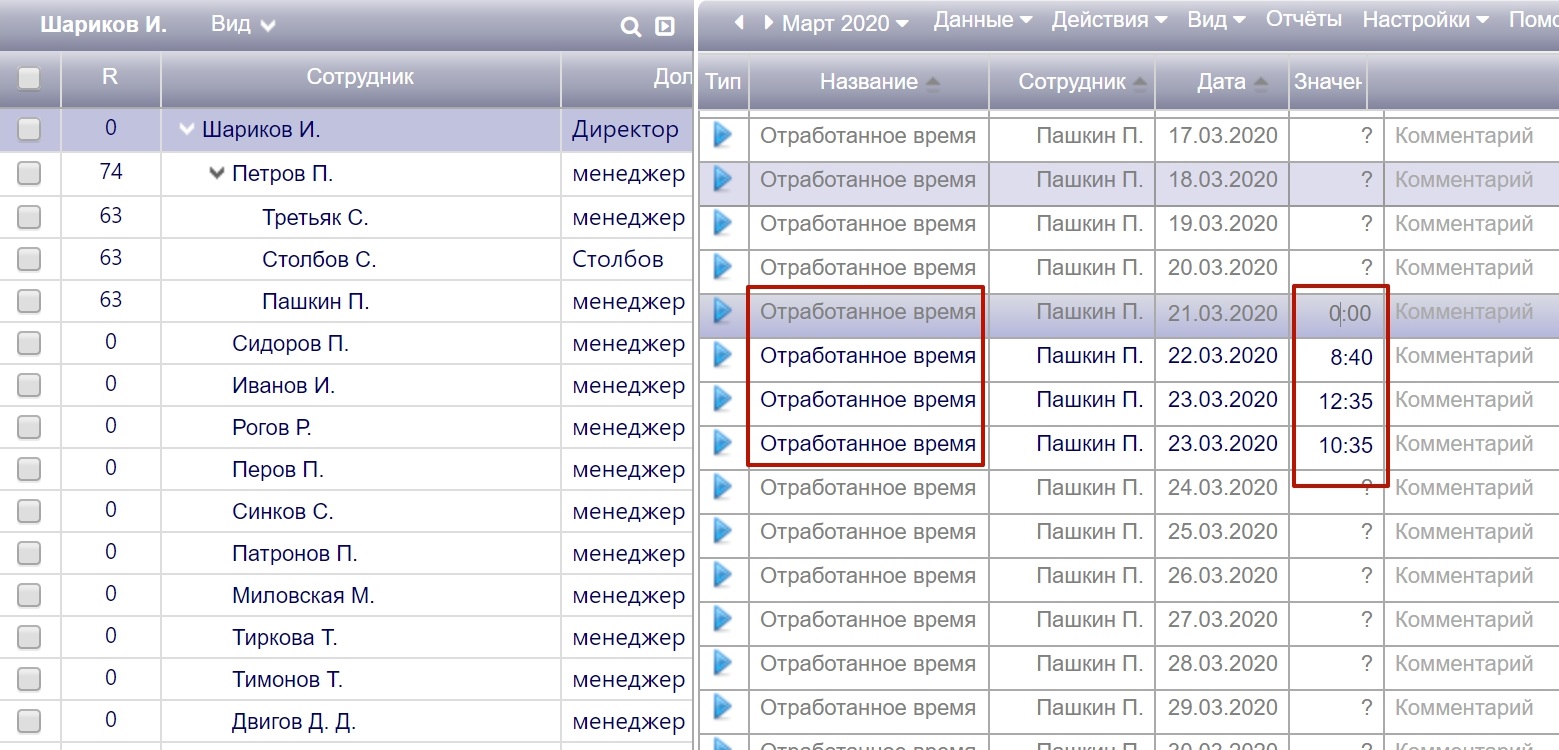Image resolution: width=1559 pixels, height=750 pixels.
Task: Check the box next to Сидоров П.
Action: click(29, 344)
